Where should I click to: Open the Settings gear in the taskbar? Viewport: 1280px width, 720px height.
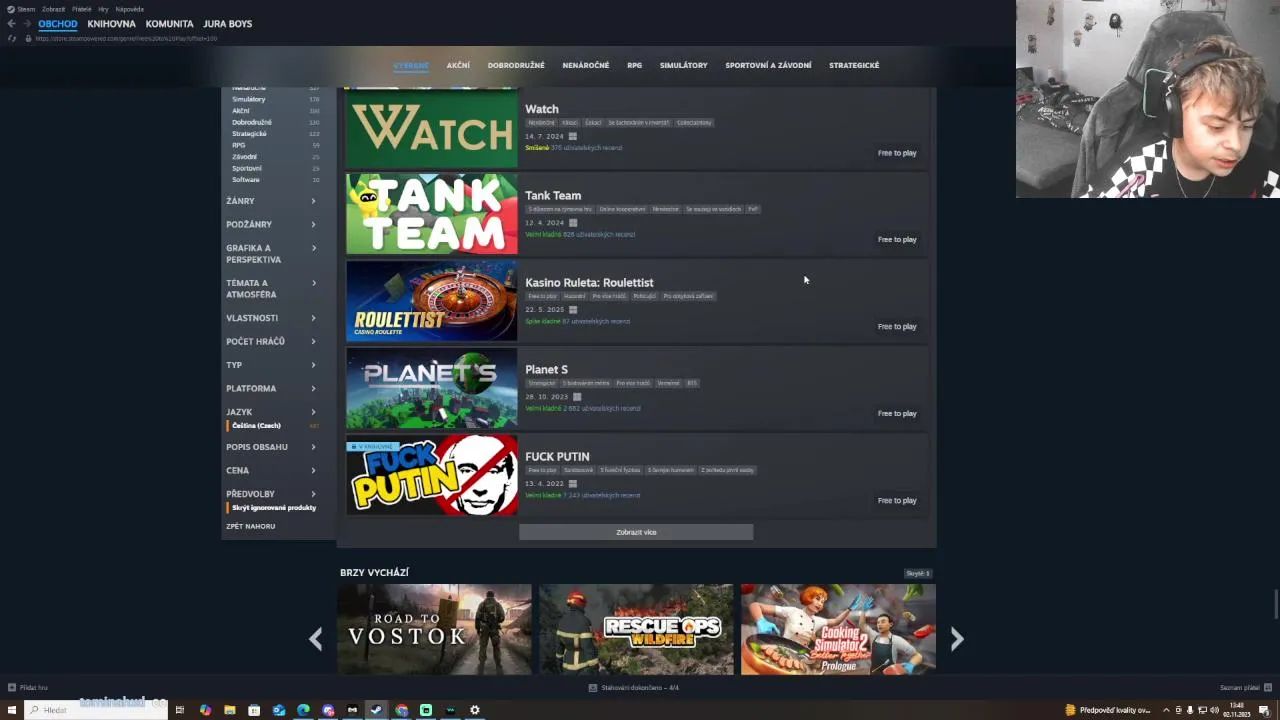coord(474,710)
